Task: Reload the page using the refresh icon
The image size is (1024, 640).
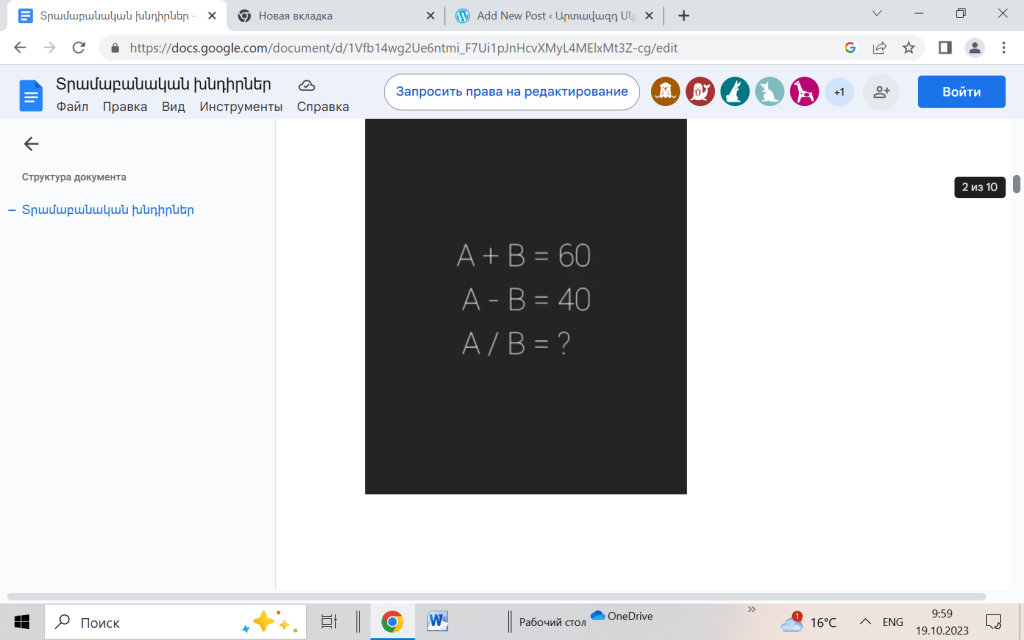Action: point(78,48)
